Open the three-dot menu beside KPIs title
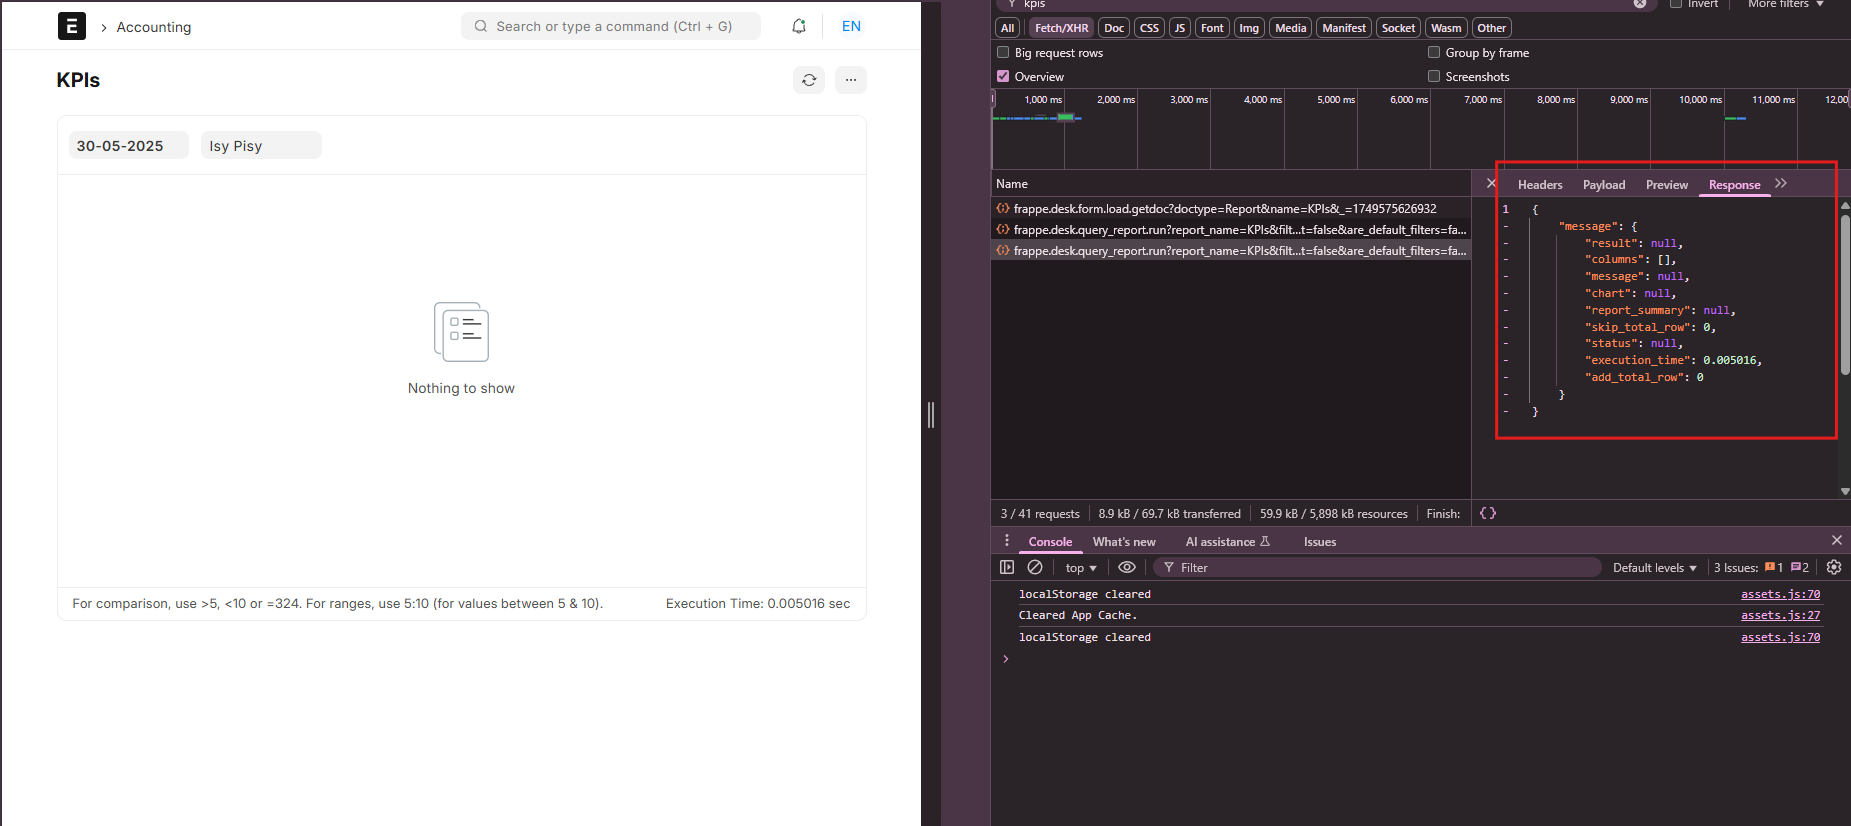The width and height of the screenshot is (1851, 826). [851, 80]
